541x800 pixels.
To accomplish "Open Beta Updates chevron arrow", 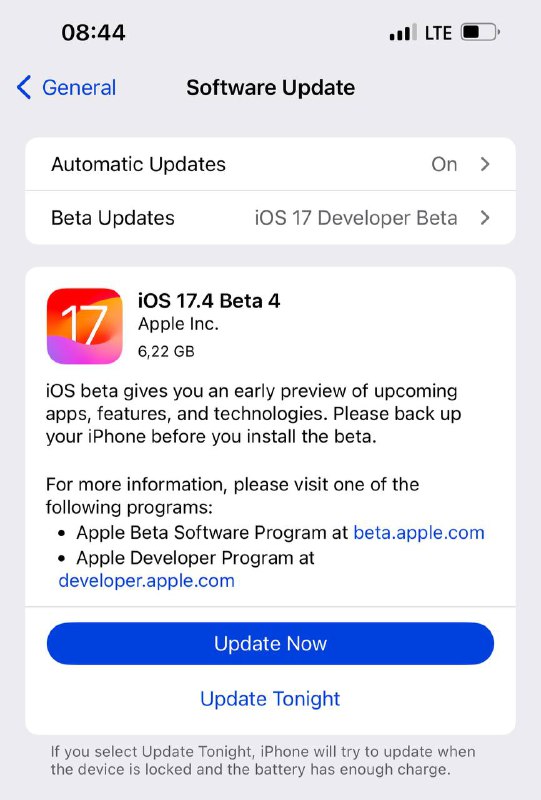I will click(x=485, y=218).
